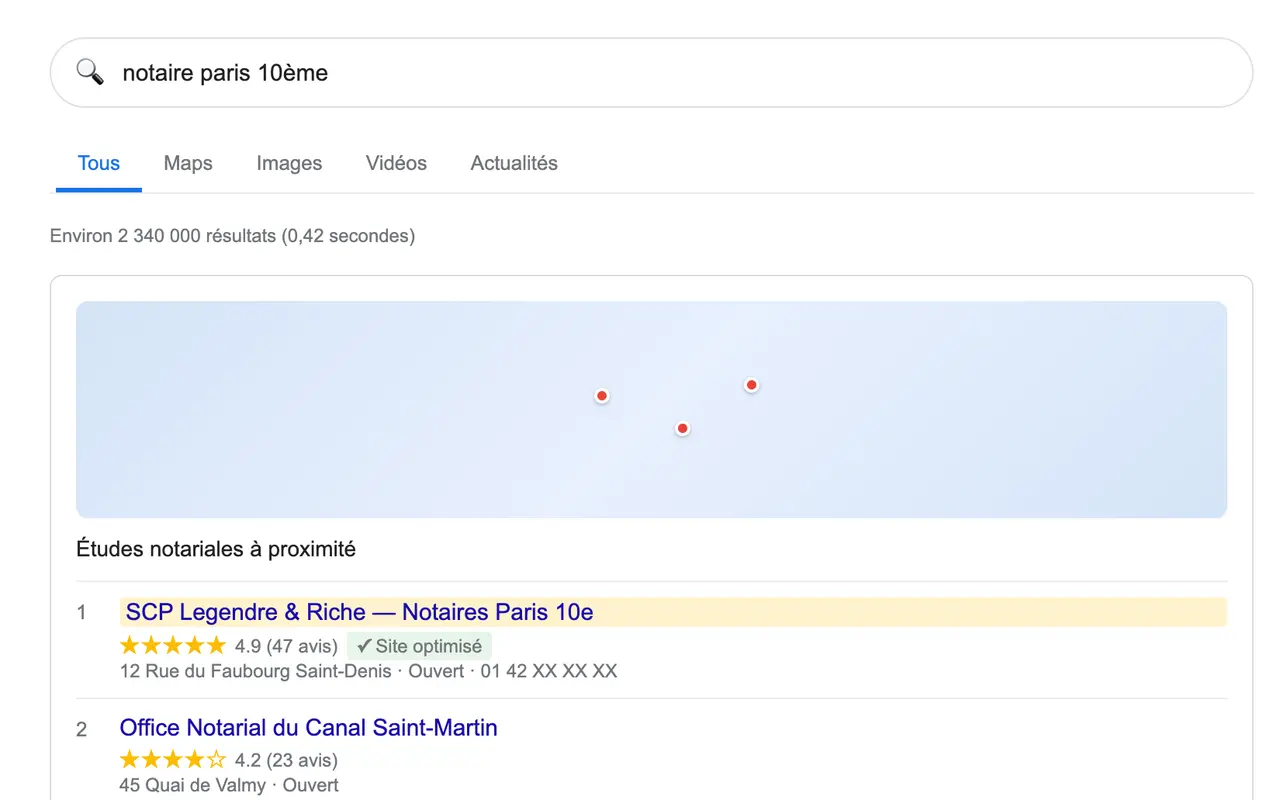Click the lowest middle red map pin
This screenshot has width=1280, height=800.
click(x=683, y=428)
